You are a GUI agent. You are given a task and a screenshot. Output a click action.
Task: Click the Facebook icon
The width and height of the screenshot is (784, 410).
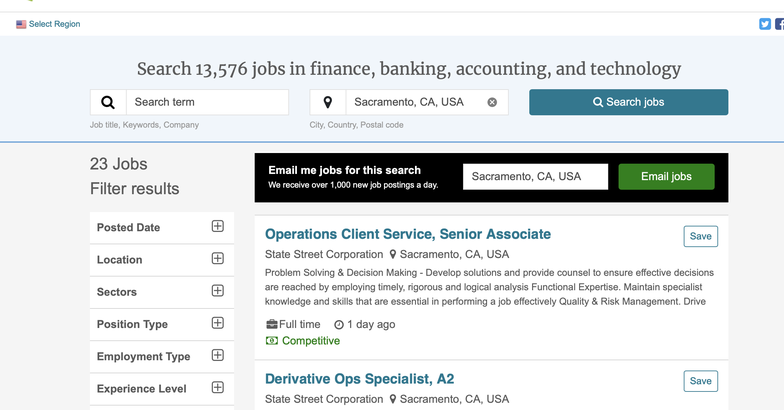click(x=780, y=24)
